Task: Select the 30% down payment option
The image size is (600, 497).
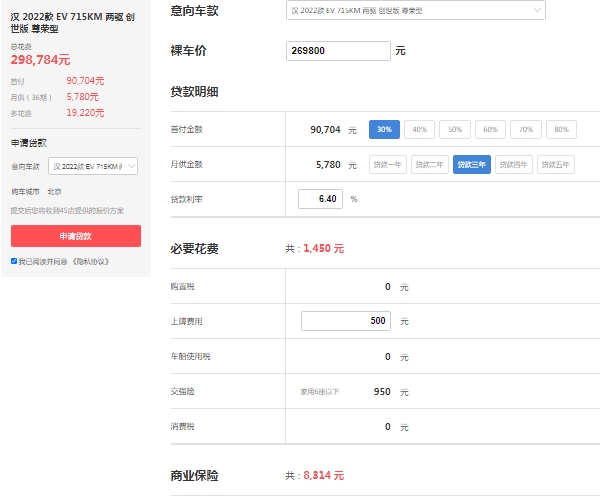Action: pyautogui.click(x=384, y=130)
